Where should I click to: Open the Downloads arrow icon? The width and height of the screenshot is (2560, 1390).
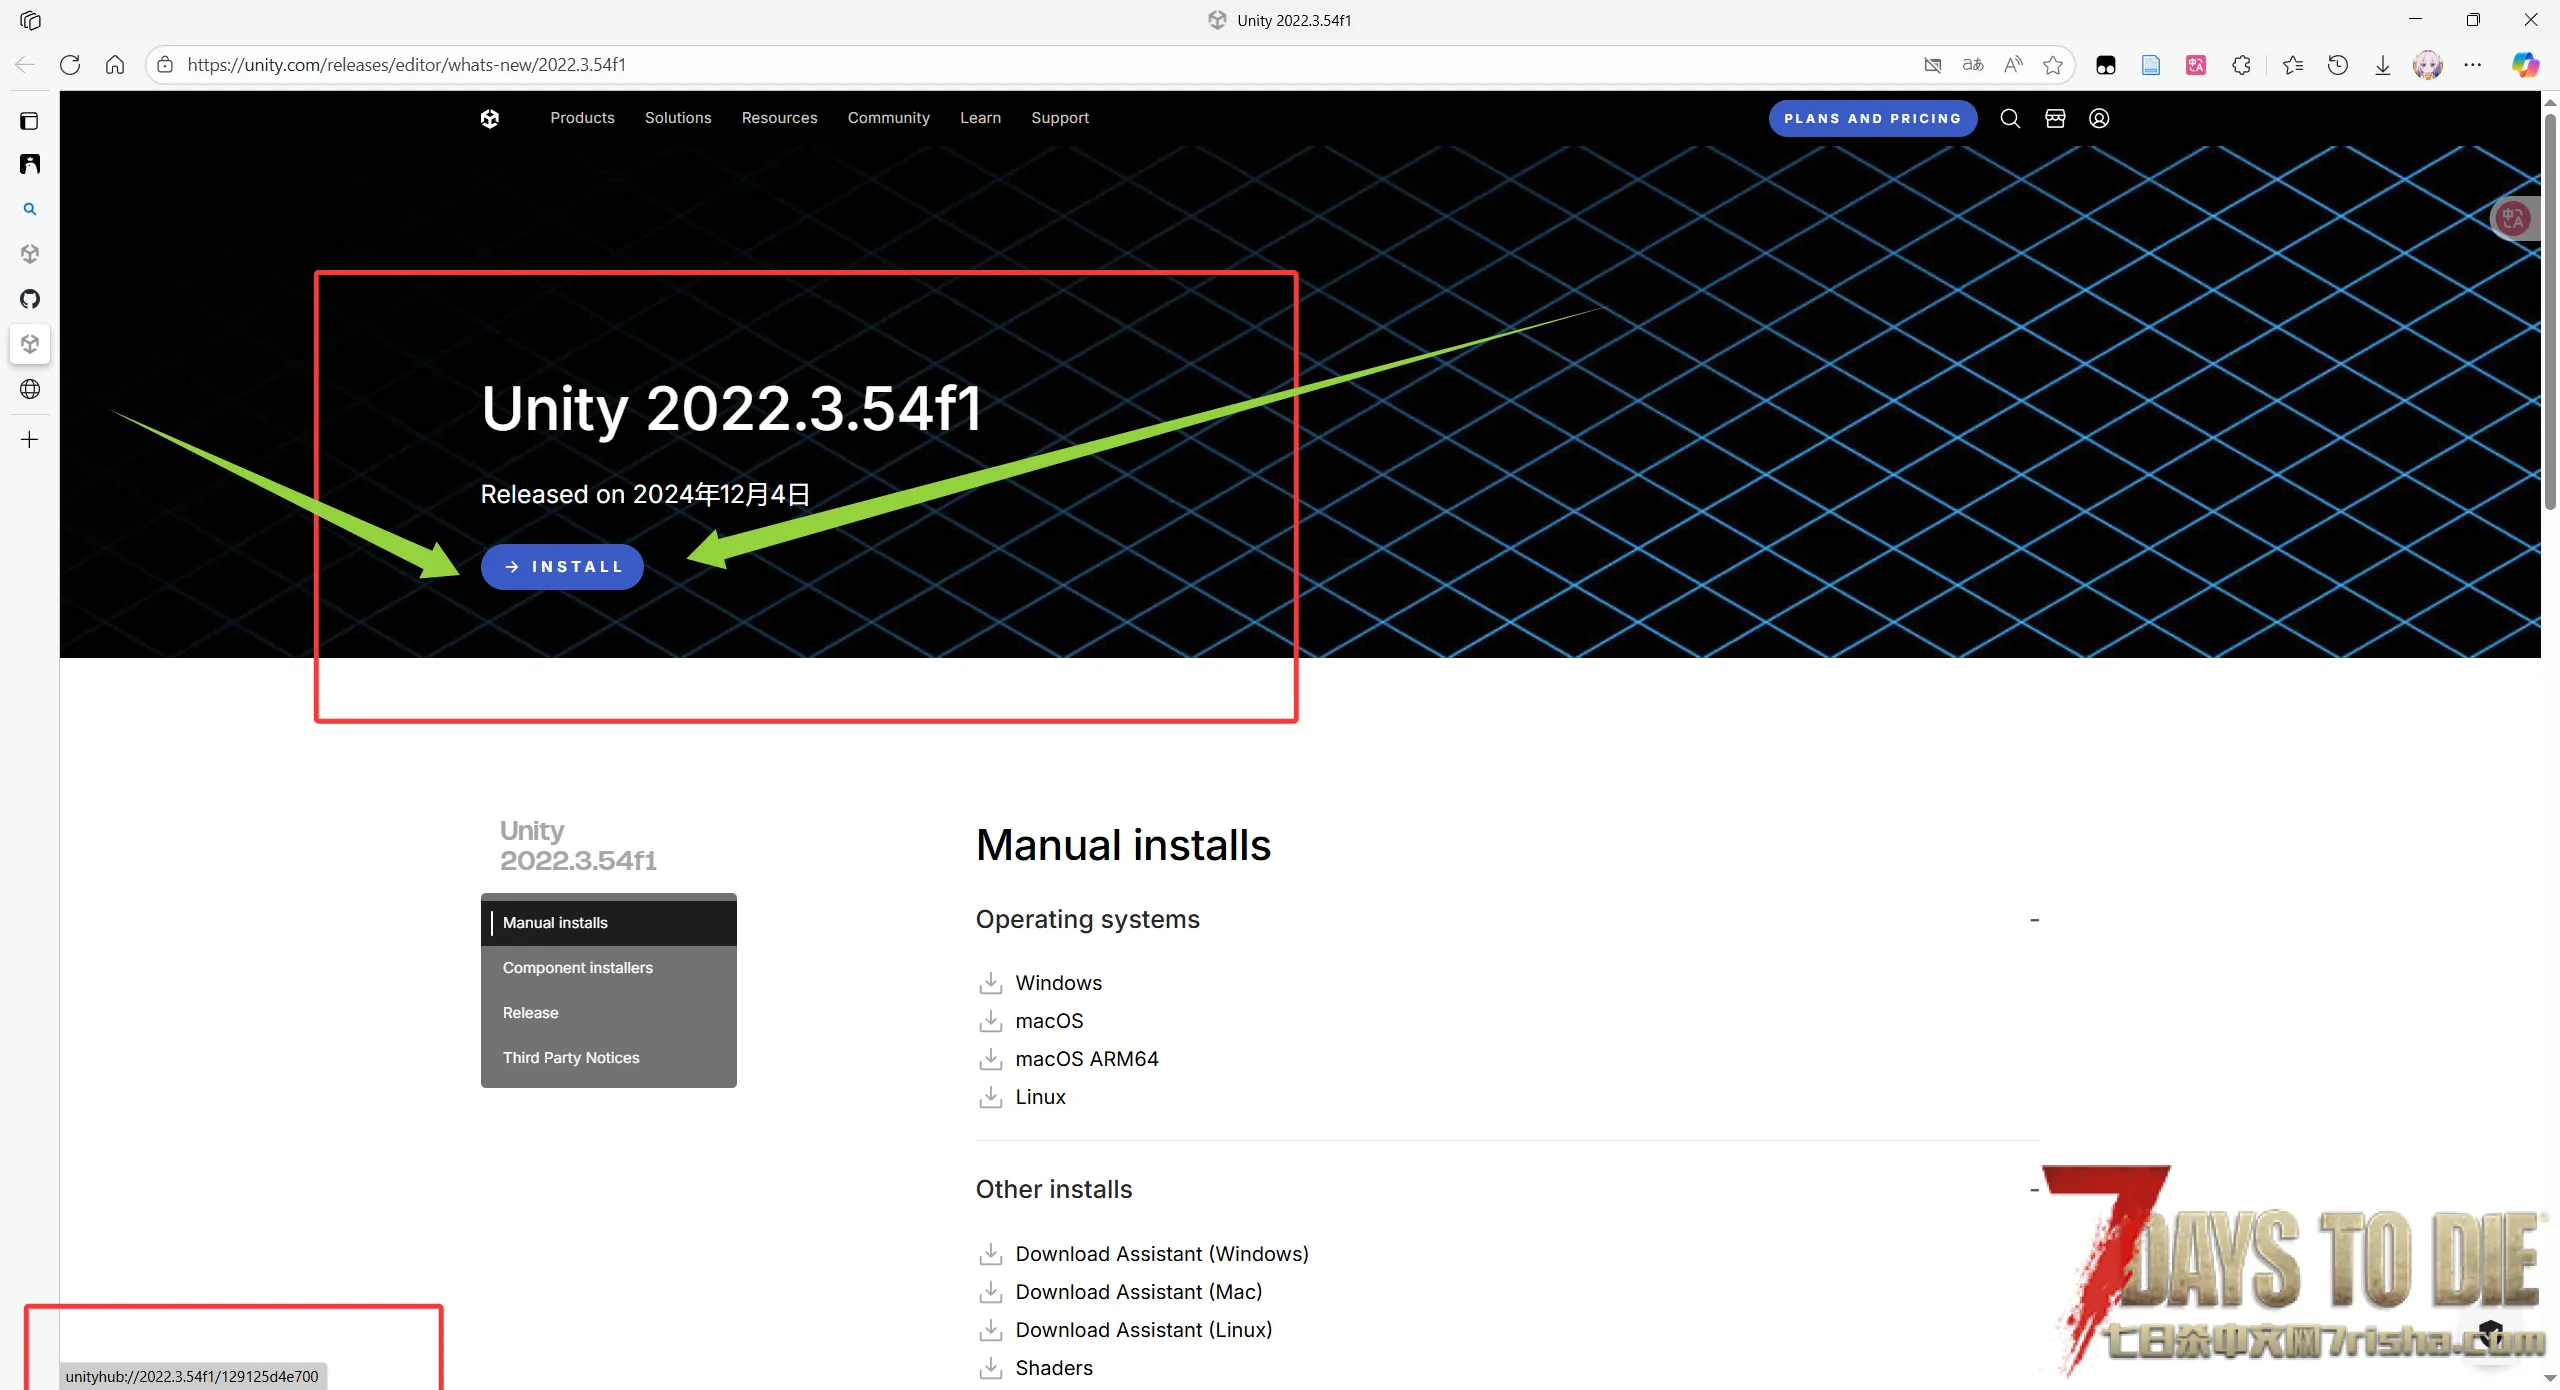click(x=2383, y=65)
